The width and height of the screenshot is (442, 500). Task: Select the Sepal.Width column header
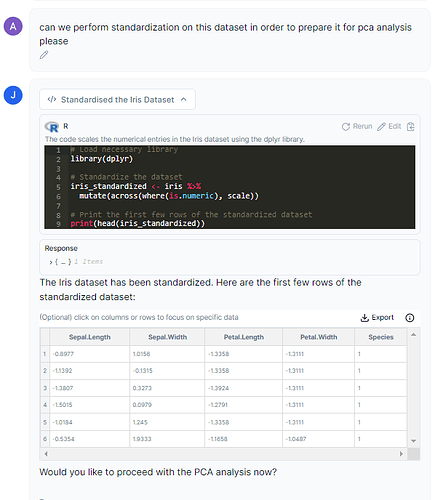click(167, 337)
